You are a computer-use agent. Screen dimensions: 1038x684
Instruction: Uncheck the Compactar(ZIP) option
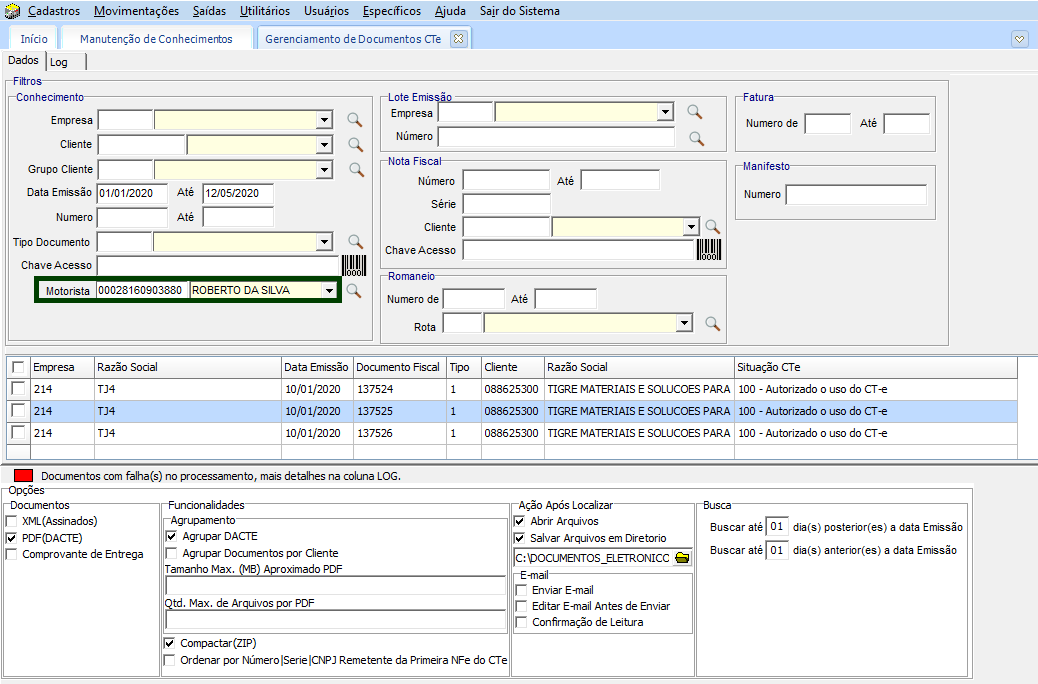point(170,643)
